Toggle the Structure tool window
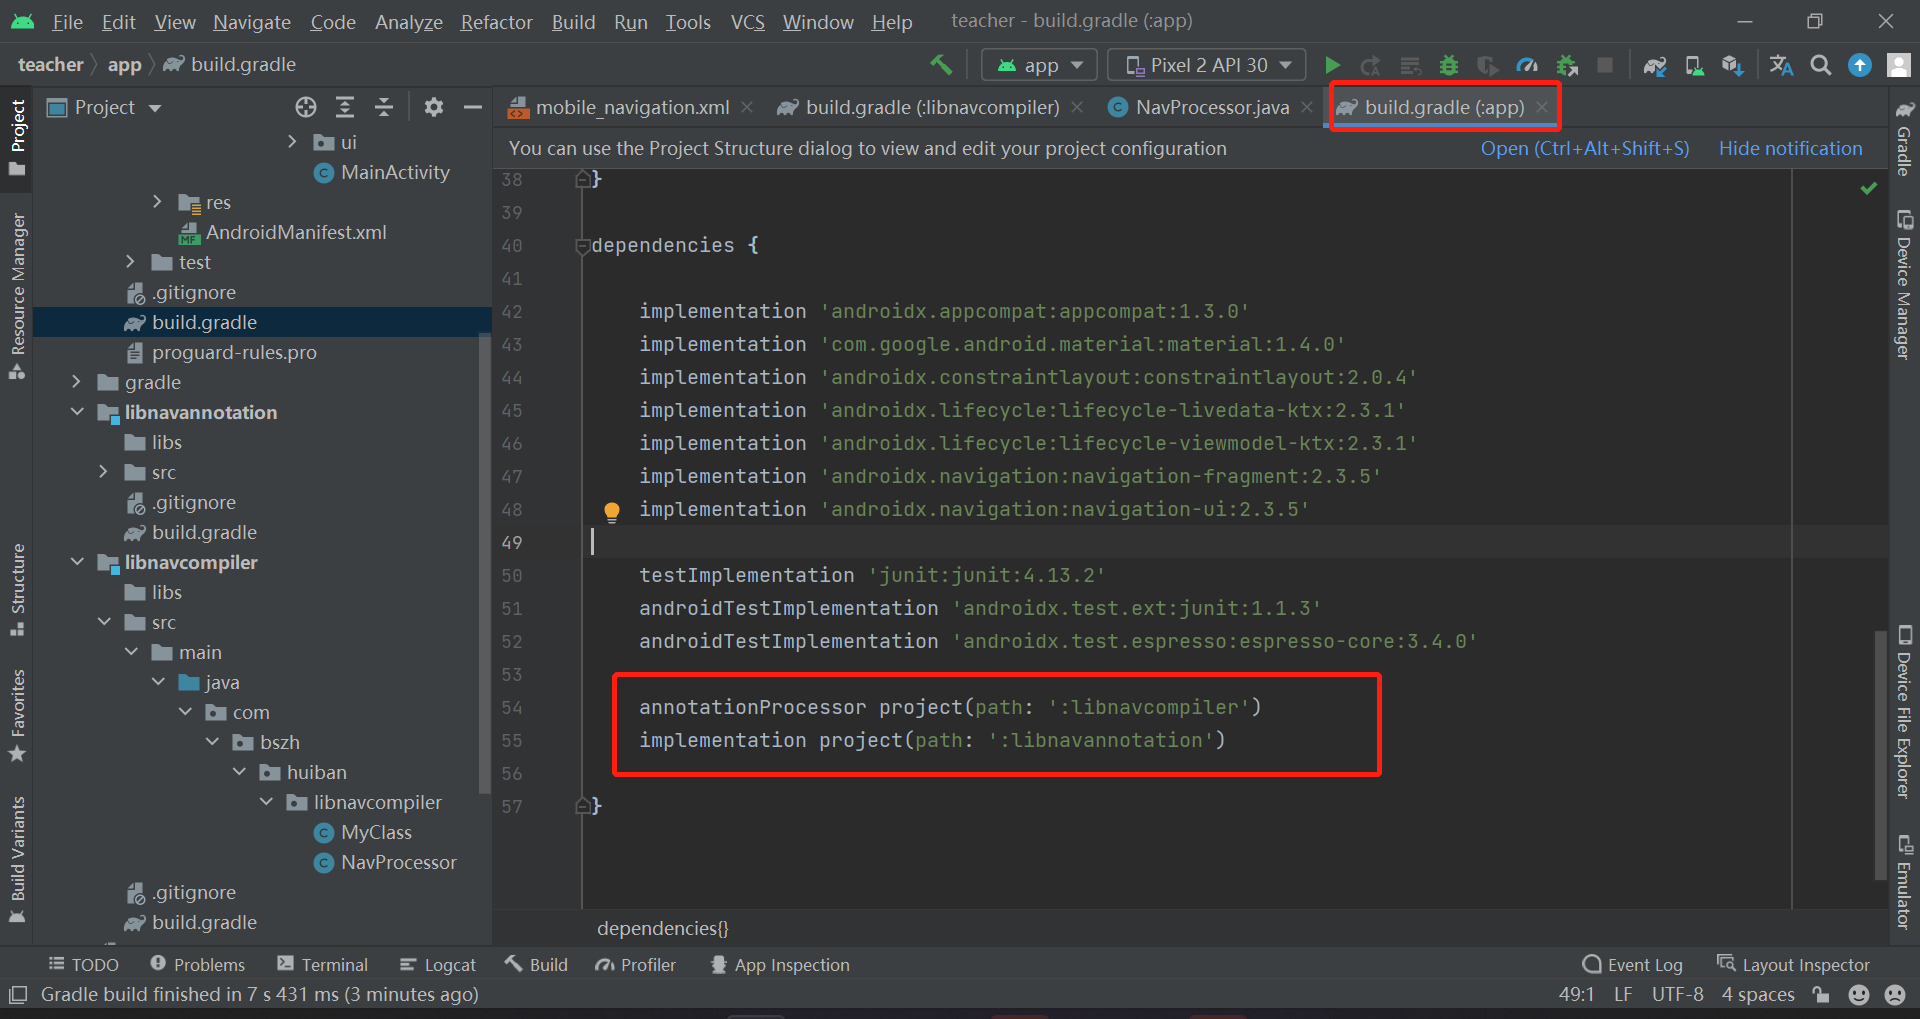This screenshot has width=1920, height=1019. coord(17,589)
